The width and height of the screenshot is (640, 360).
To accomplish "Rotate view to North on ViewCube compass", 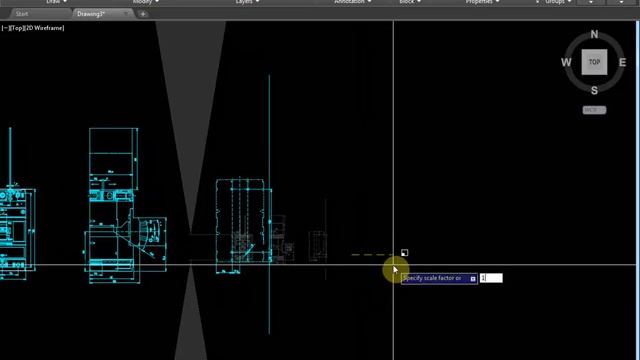I will 594,35.
